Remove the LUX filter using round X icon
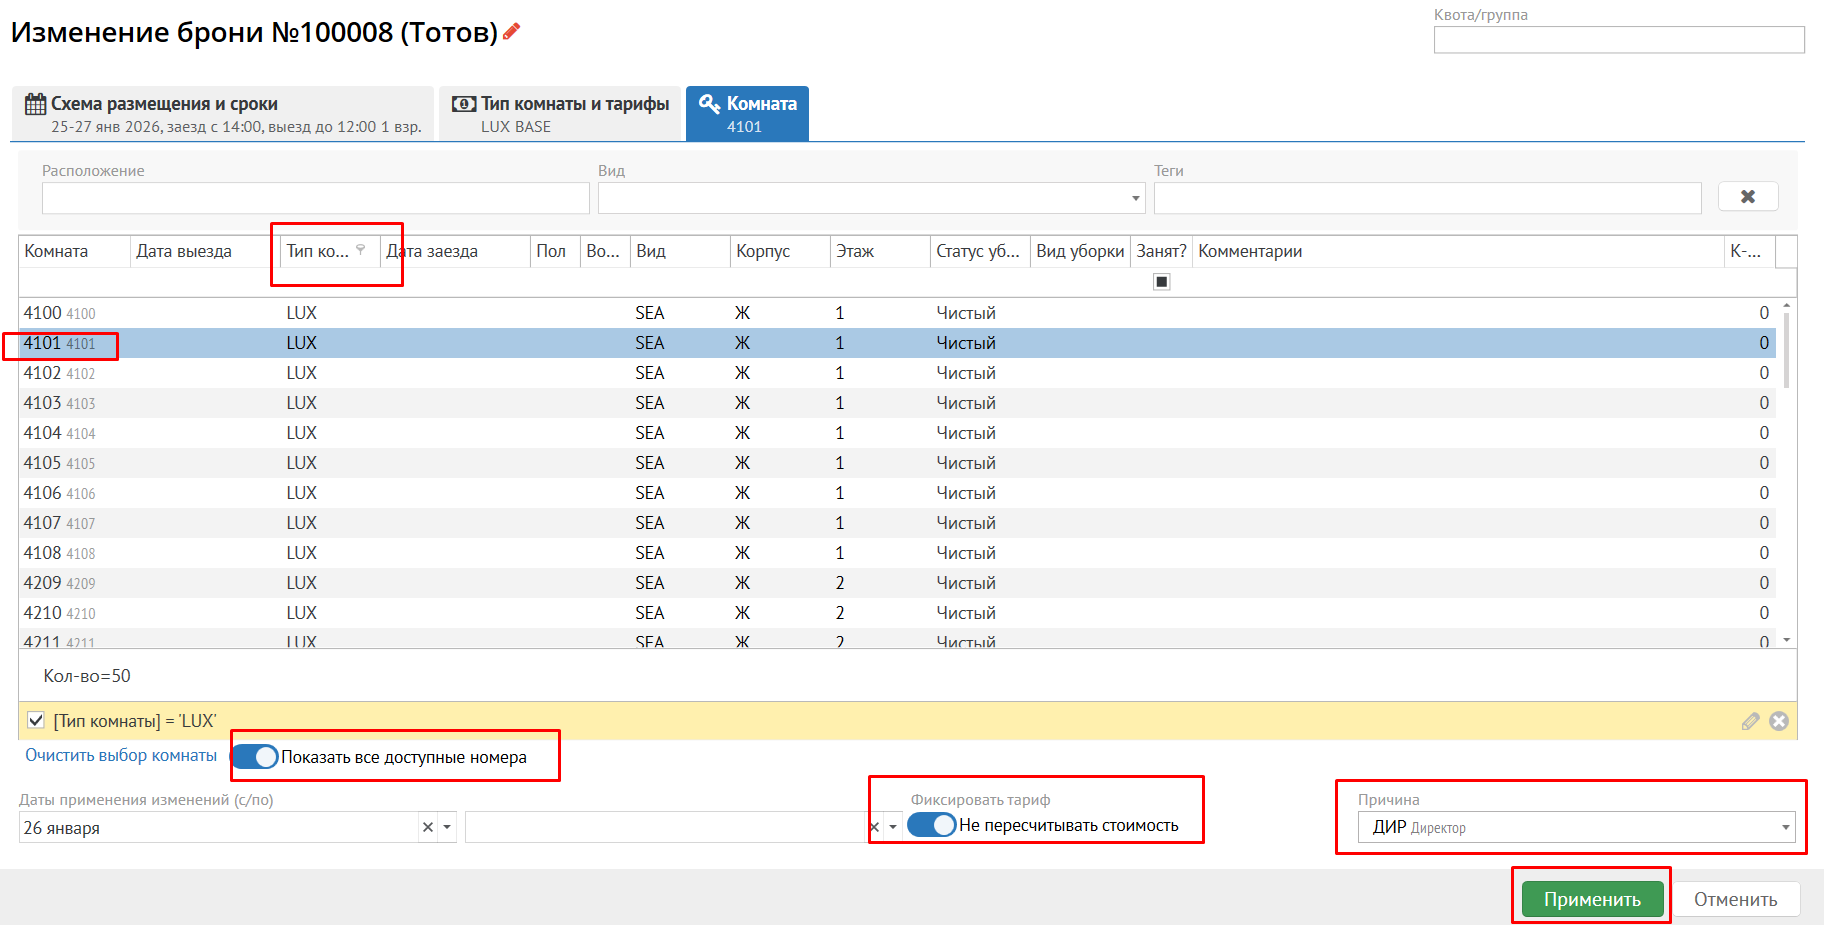This screenshot has width=1824, height=925. click(1779, 721)
